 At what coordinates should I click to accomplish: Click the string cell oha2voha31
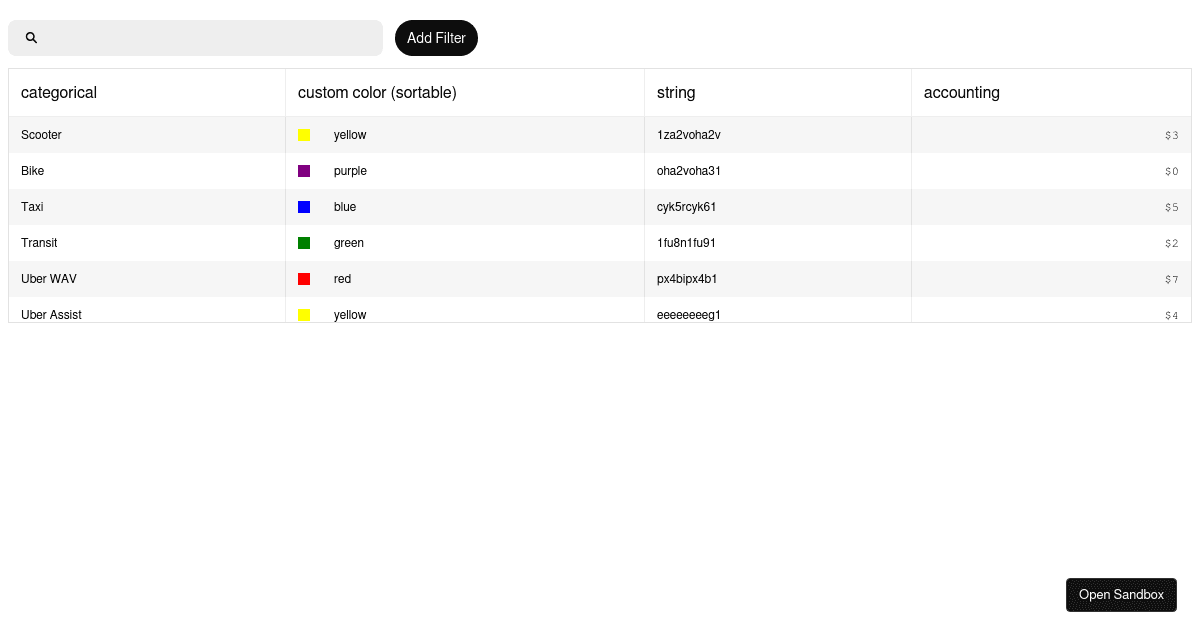(688, 171)
